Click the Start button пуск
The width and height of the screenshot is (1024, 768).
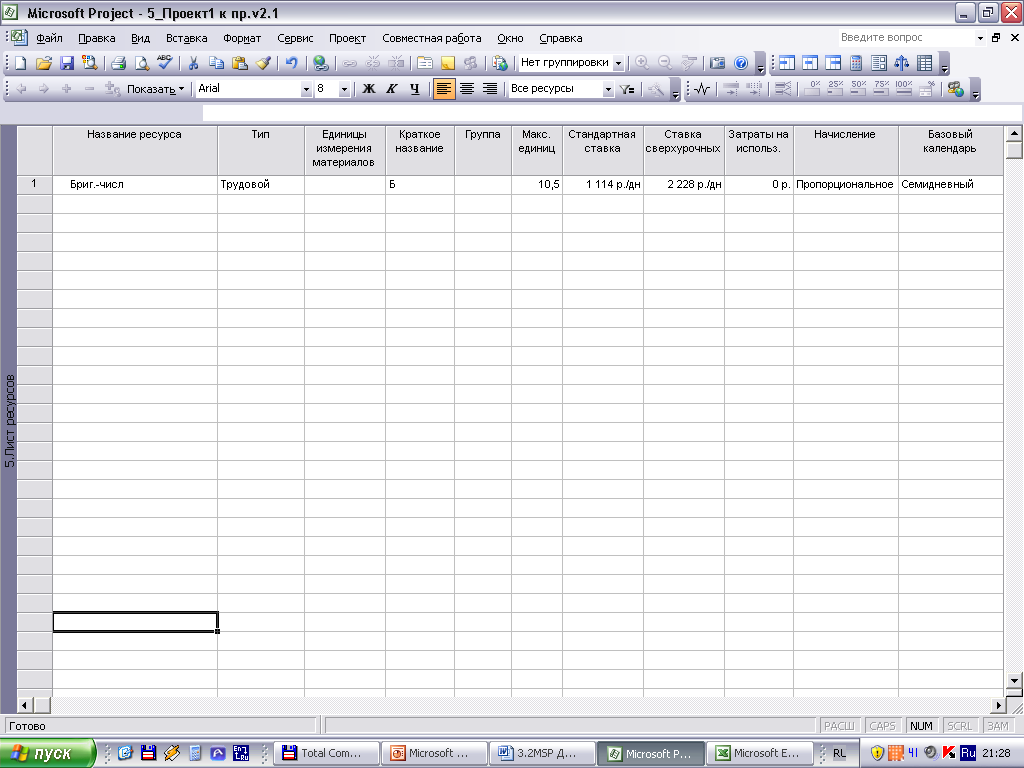(47, 754)
